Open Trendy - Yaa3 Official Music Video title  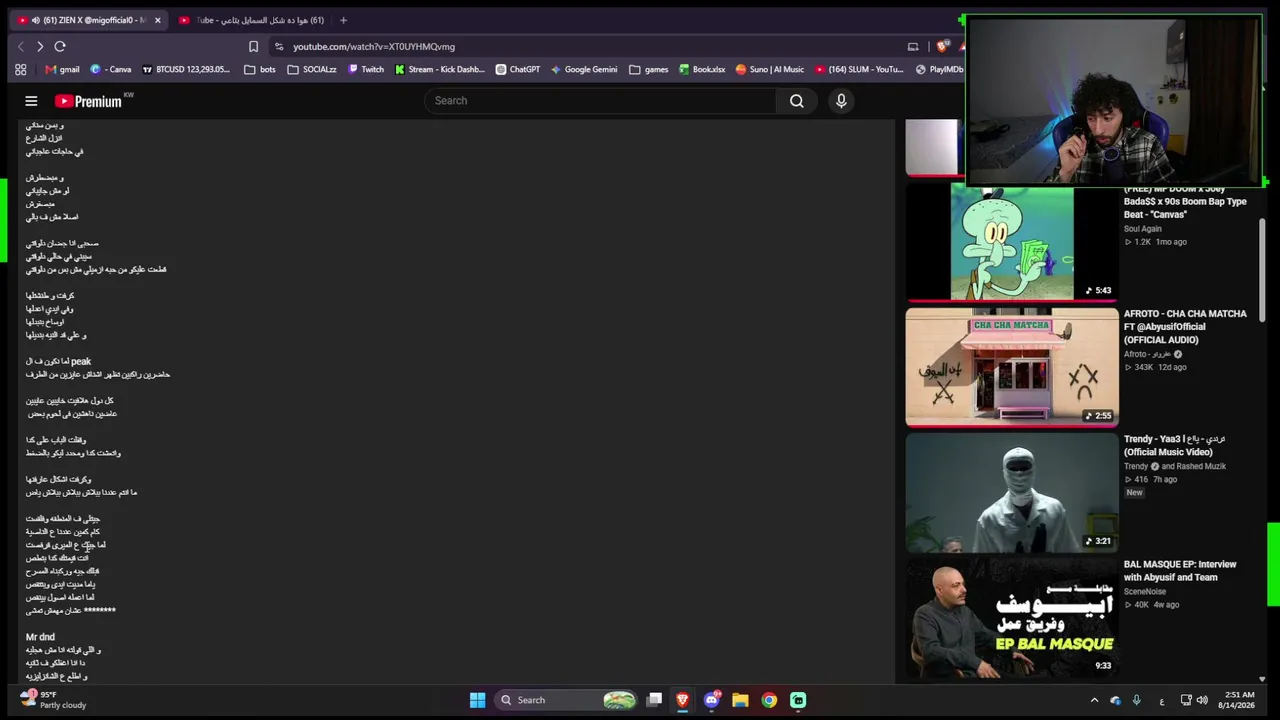(x=1174, y=445)
